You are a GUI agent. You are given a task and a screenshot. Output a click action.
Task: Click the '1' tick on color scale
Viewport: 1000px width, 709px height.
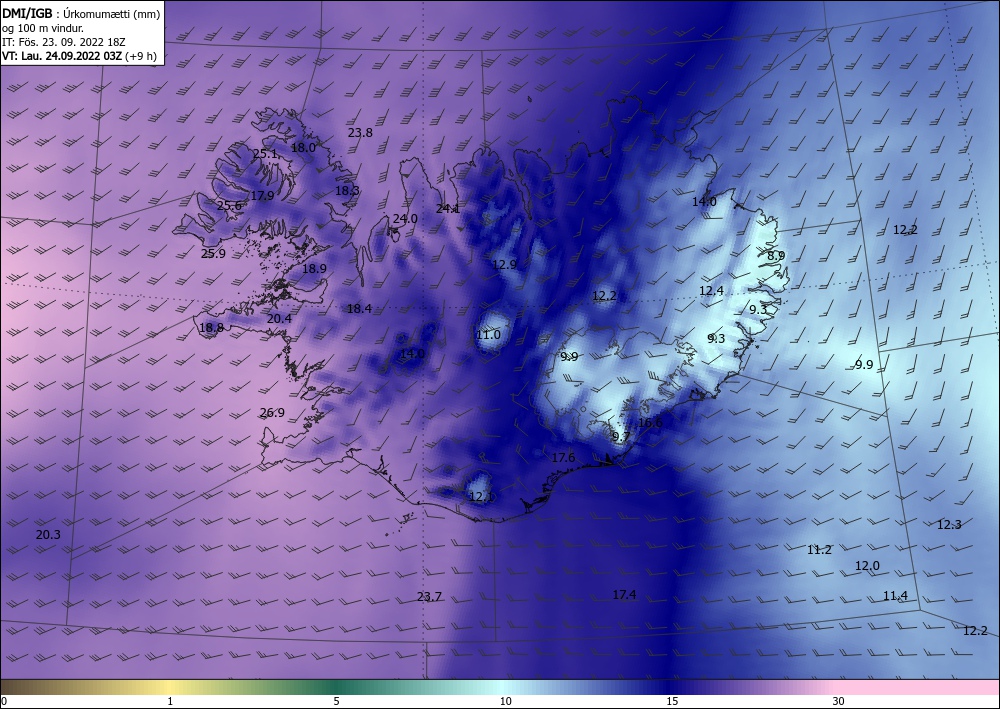(170, 701)
